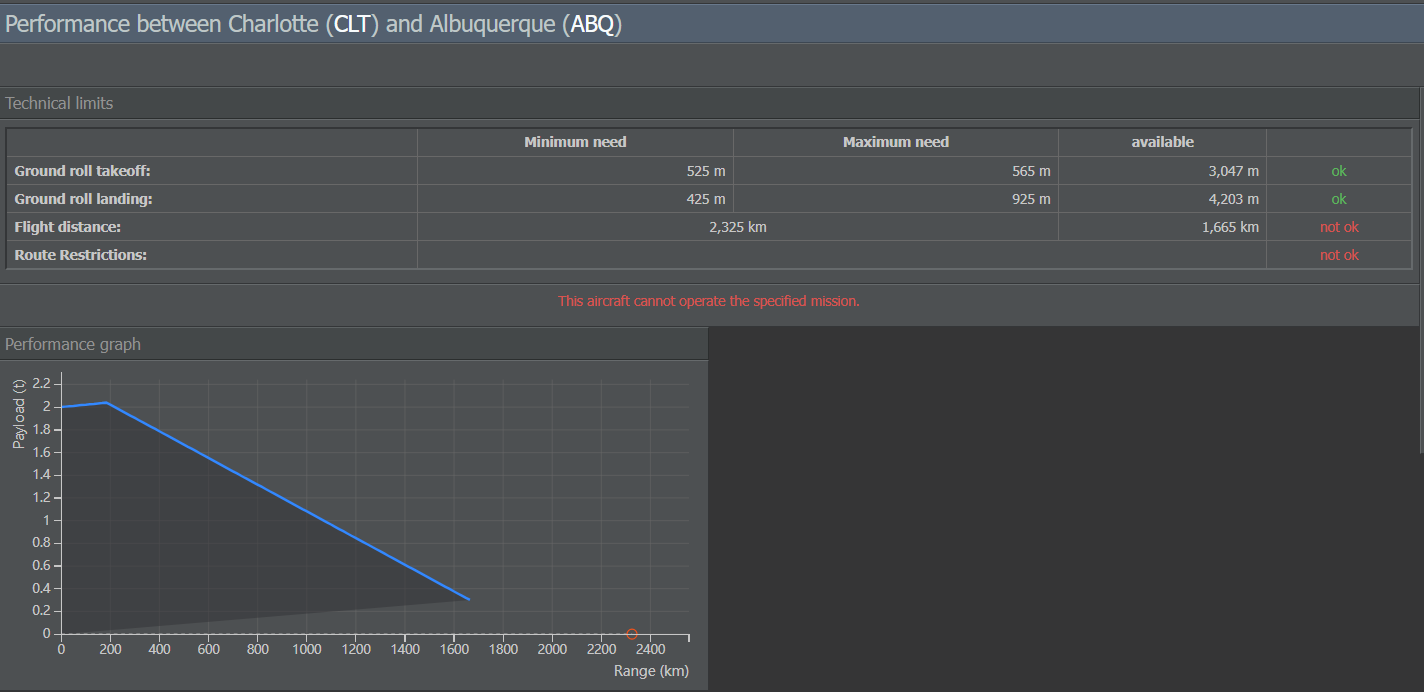Click the '1.8' payload axis tick label
This screenshot has width=1424, height=692.
coord(41,429)
